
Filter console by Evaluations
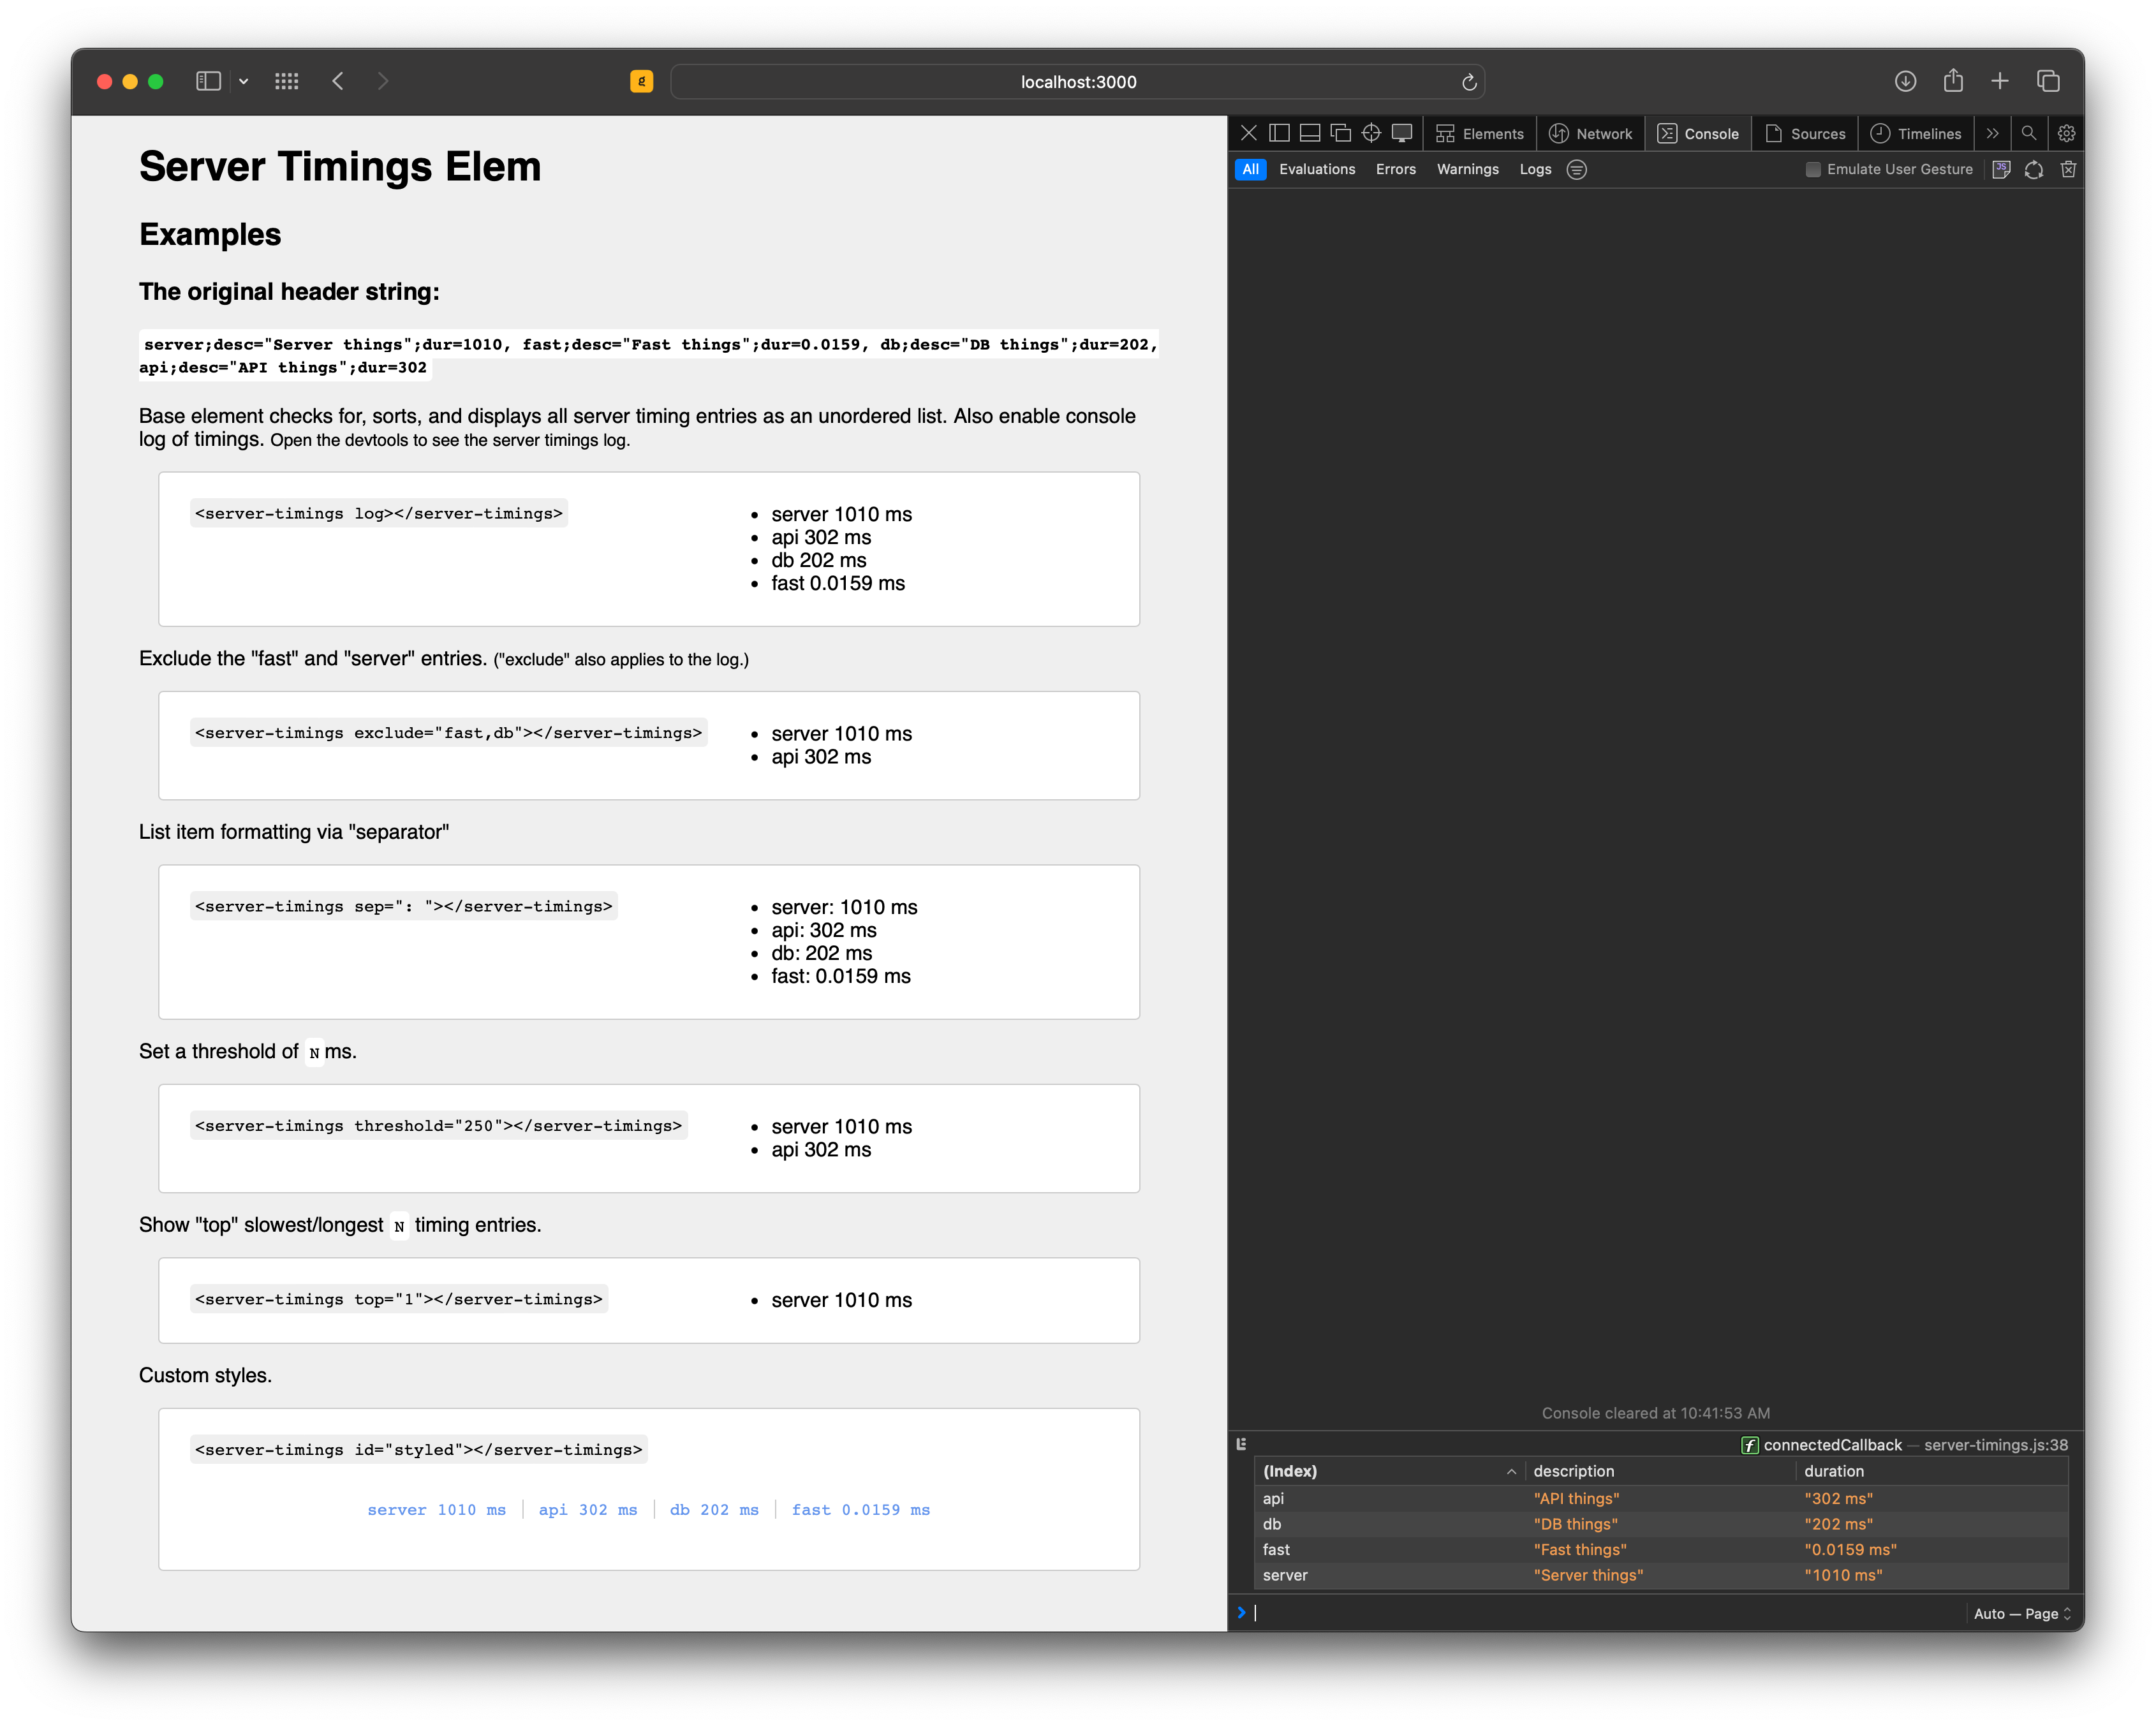pos(1317,169)
